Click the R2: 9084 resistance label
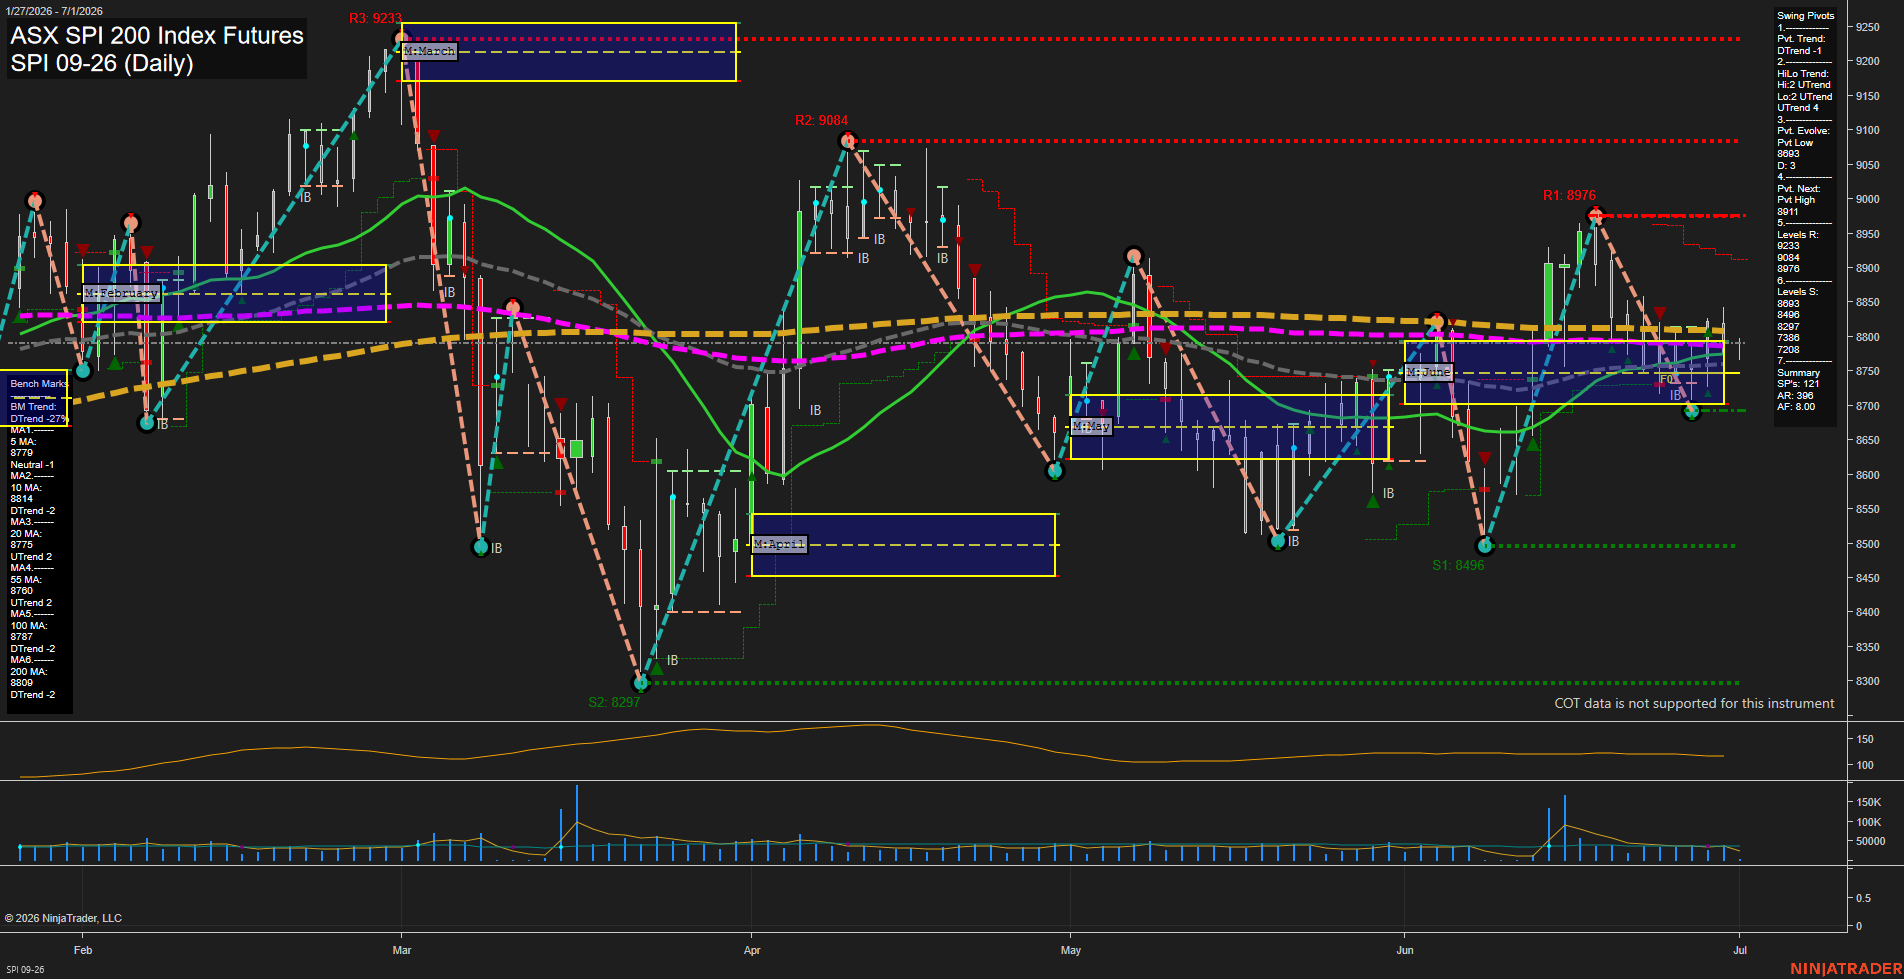The height and width of the screenshot is (979, 1904). point(821,120)
